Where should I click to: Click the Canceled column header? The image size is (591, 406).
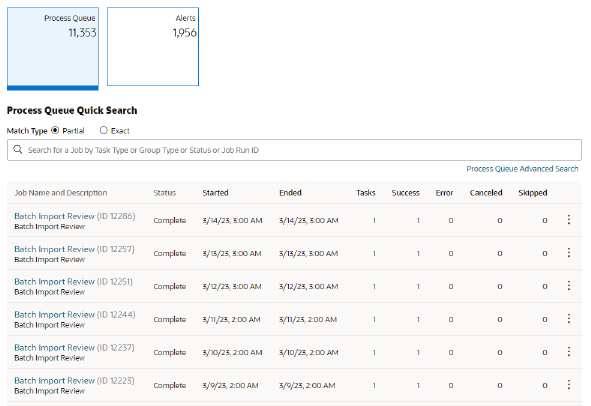[486, 193]
